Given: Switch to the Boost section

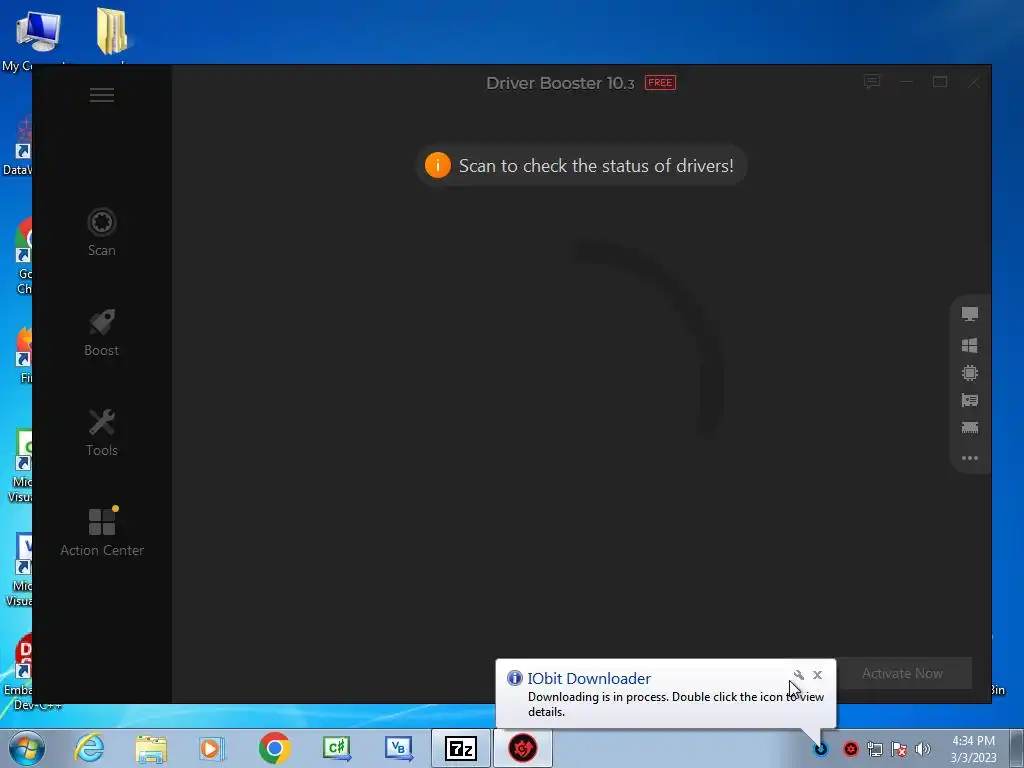Looking at the screenshot, I should 102,333.
